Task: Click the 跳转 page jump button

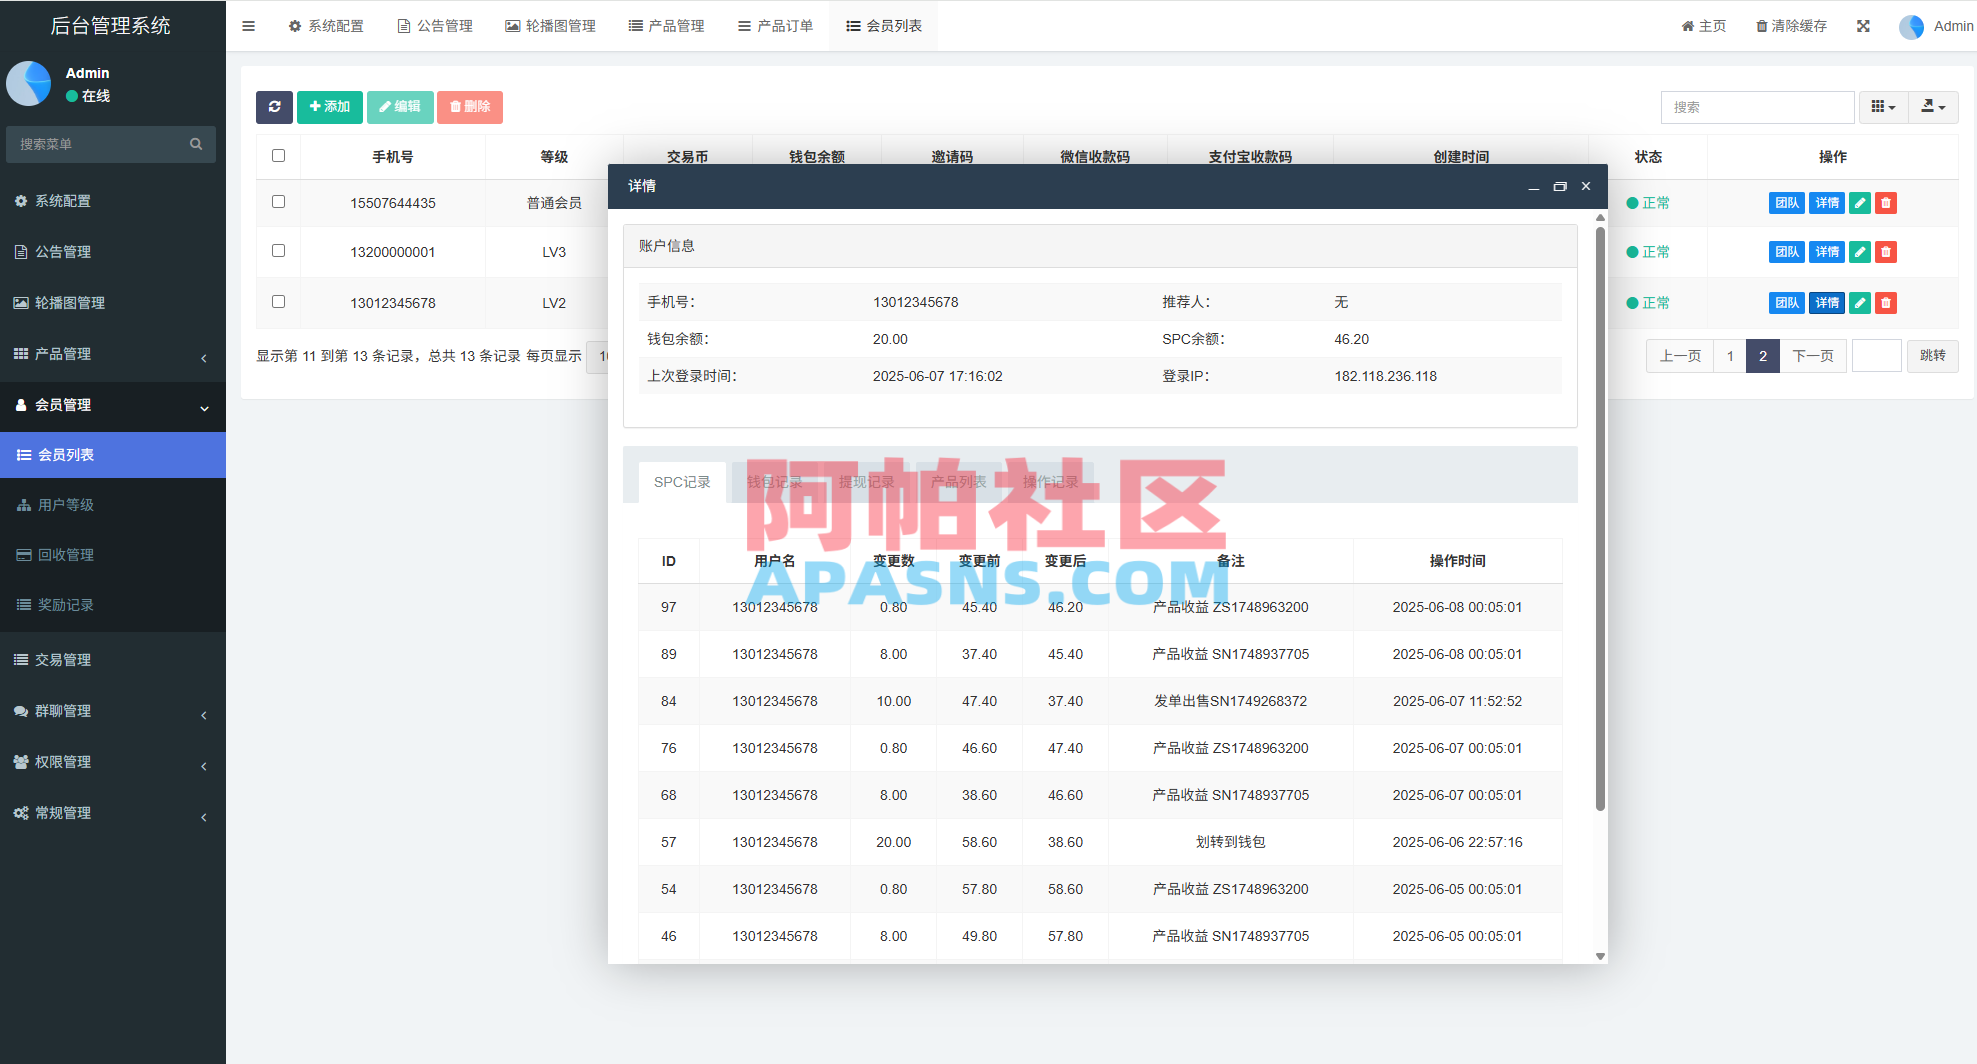Action: tap(1932, 356)
